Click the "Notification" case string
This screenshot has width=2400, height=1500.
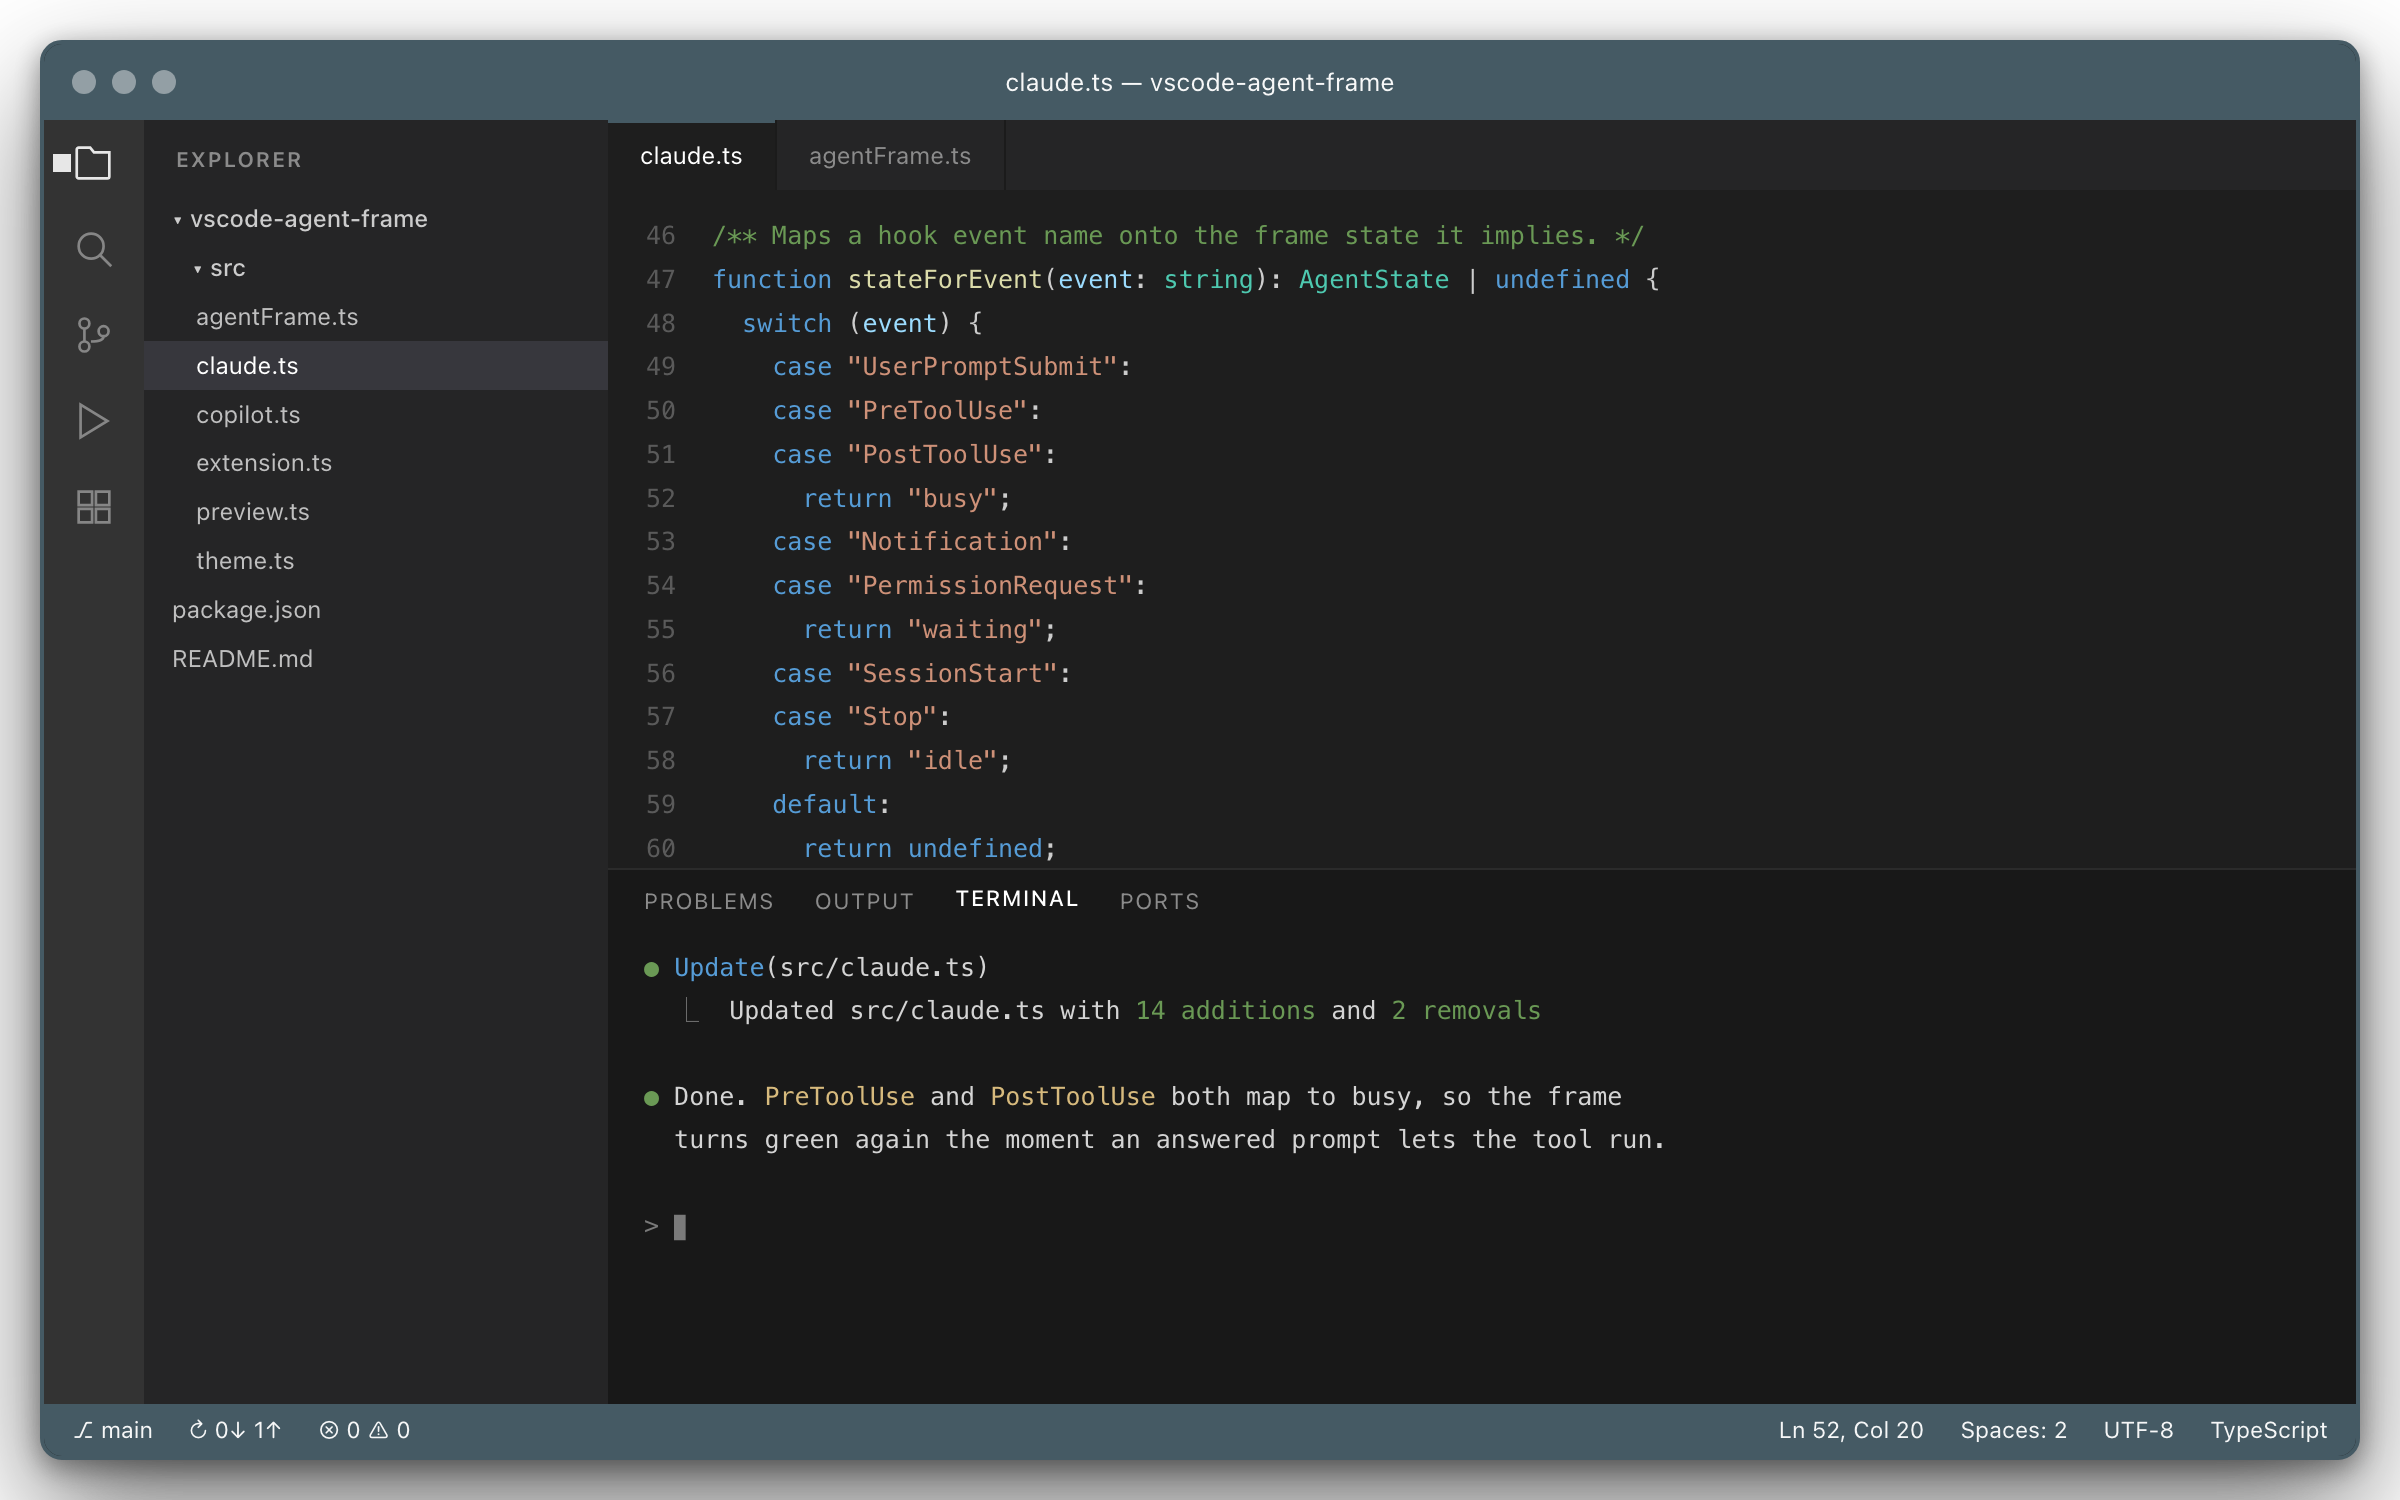pos(952,542)
